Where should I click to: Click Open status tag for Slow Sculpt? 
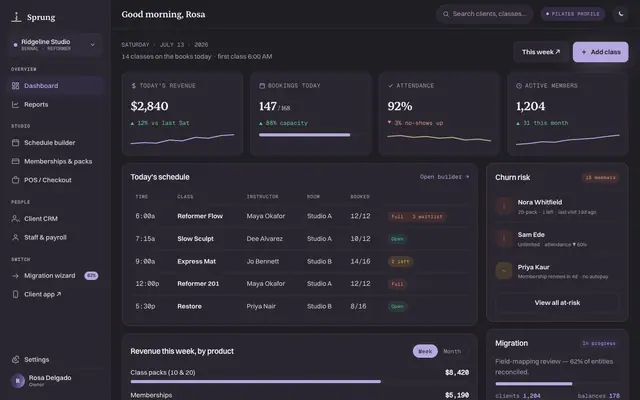(x=397, y=239)
